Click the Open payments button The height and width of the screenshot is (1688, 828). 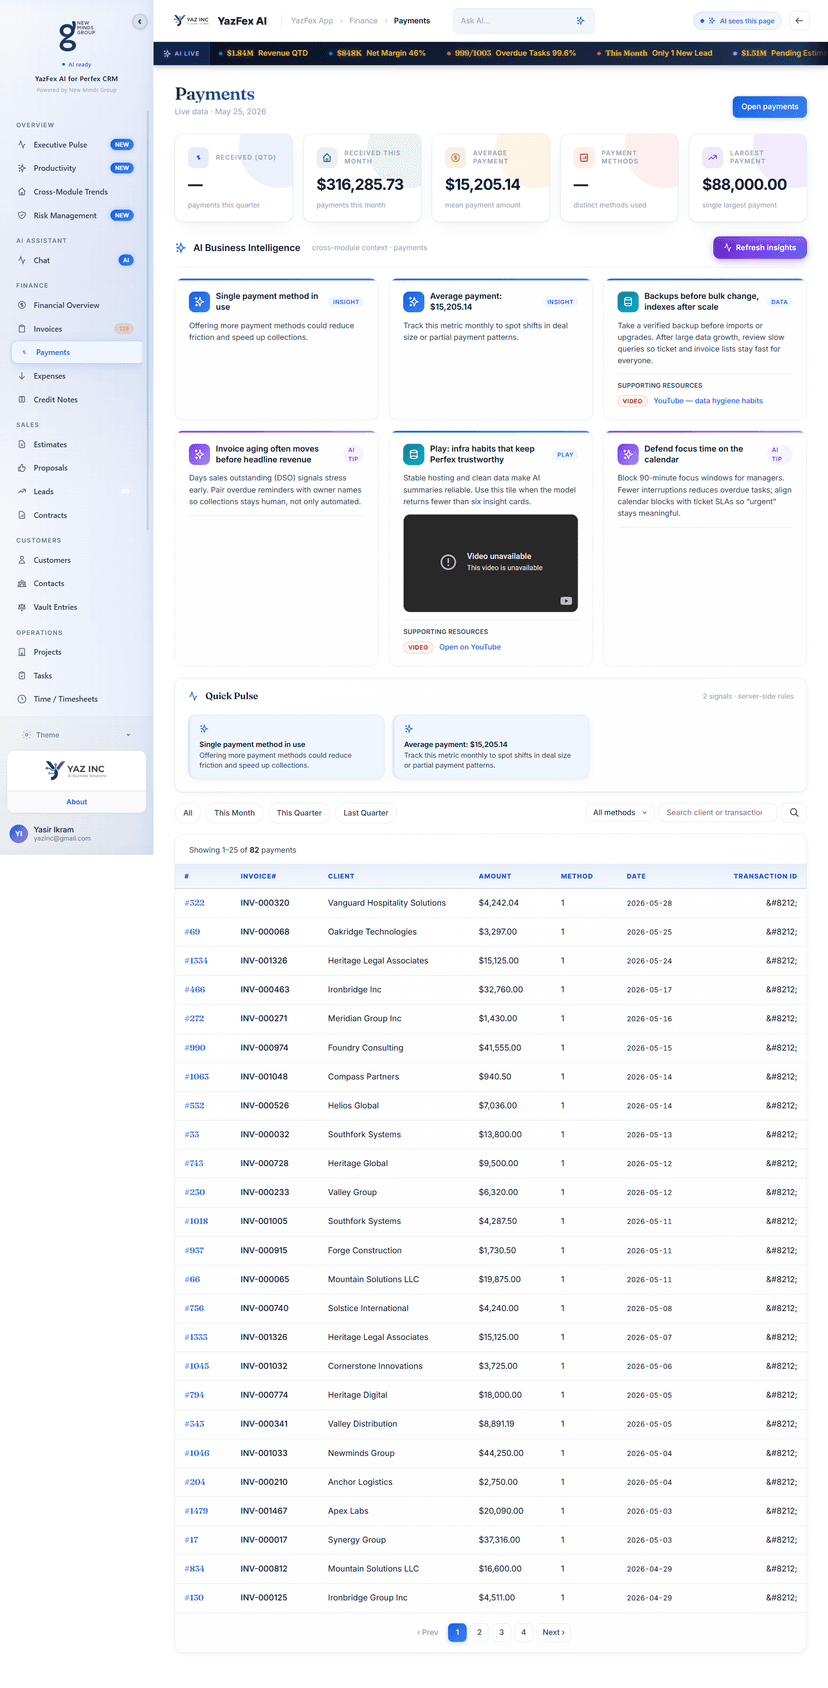(x=770, y=107)
